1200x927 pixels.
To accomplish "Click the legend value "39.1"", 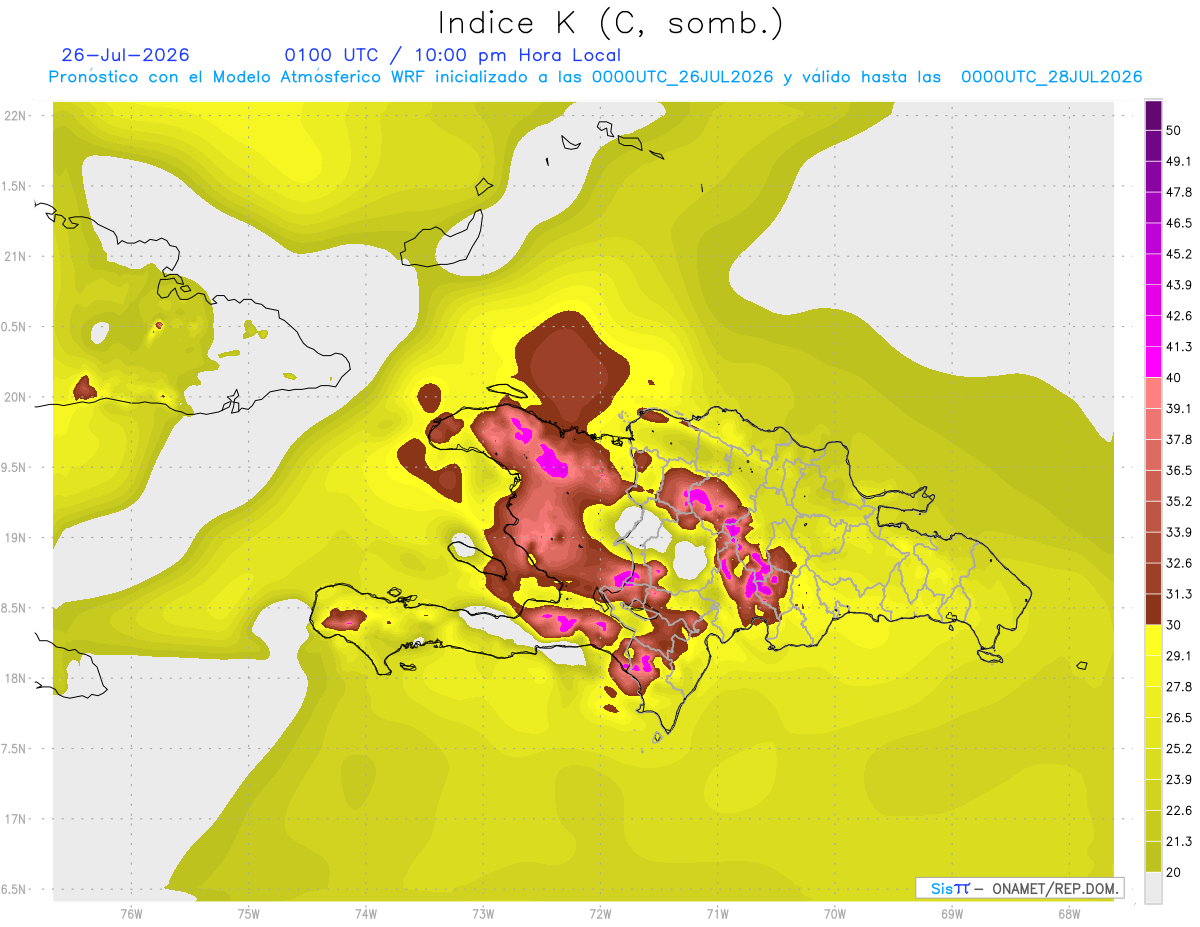I will tap(1179, 408).
